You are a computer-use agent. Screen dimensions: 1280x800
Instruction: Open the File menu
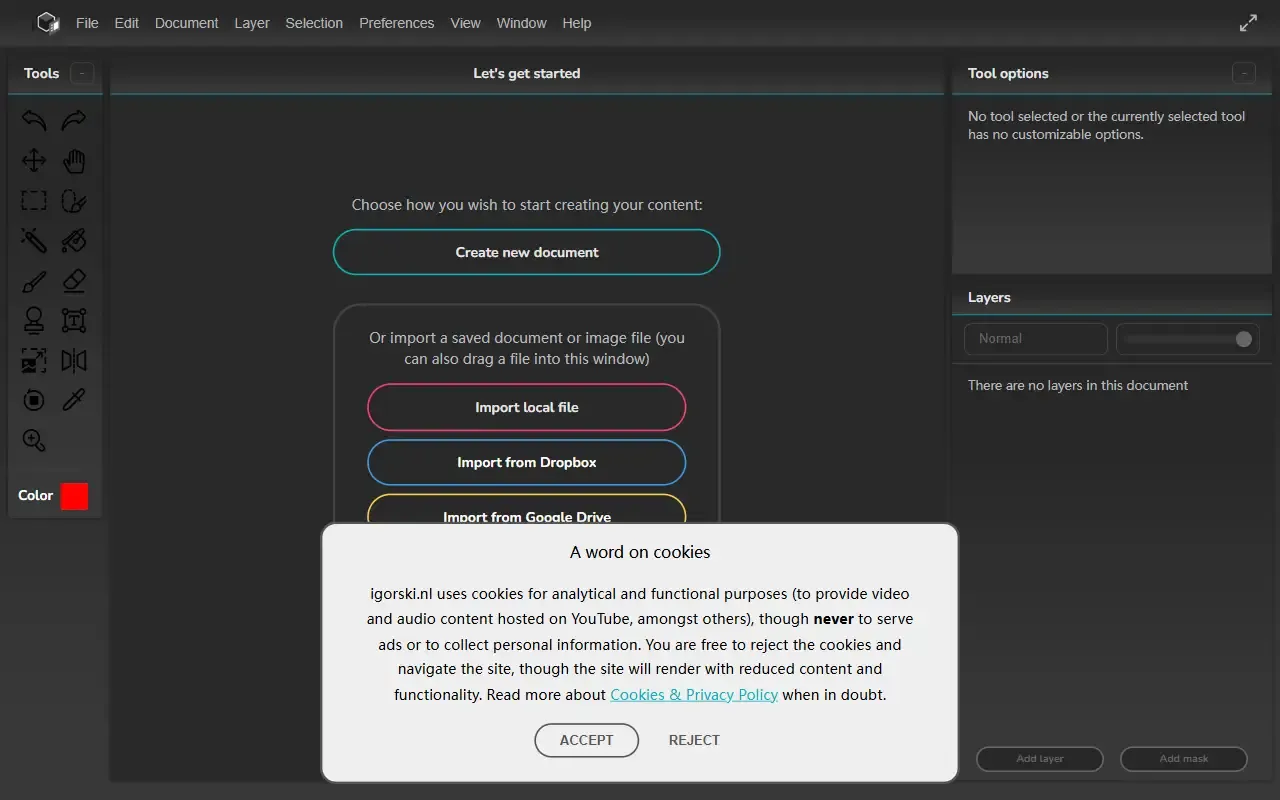point(87,23)
